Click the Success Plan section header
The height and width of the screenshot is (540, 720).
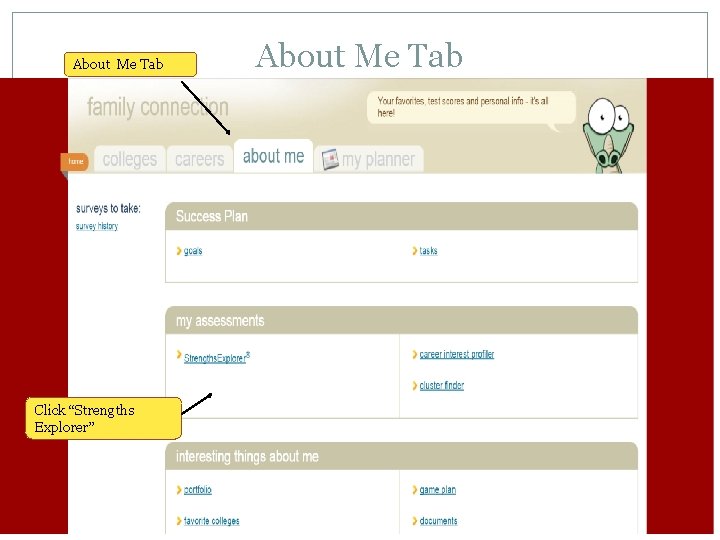[x=401, y=216]
